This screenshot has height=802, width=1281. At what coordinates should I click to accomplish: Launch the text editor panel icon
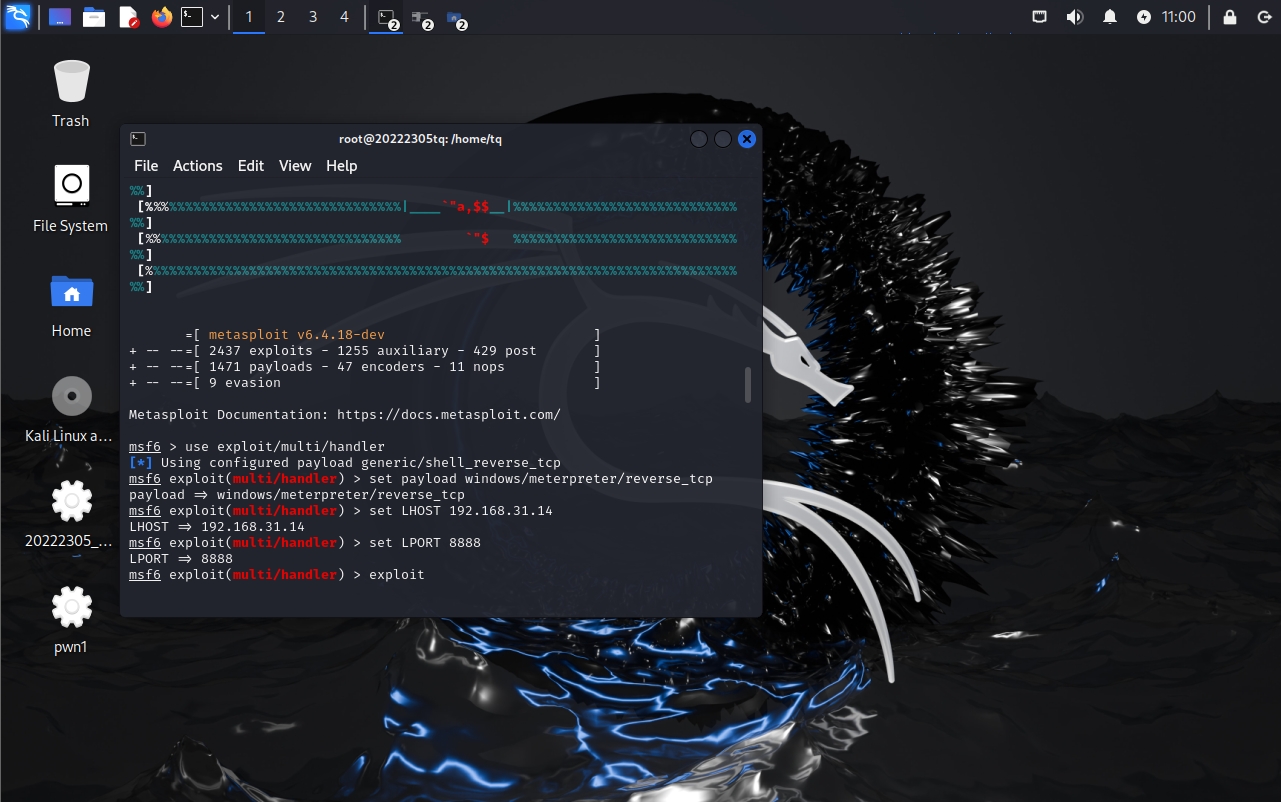[x=128, y=17]
